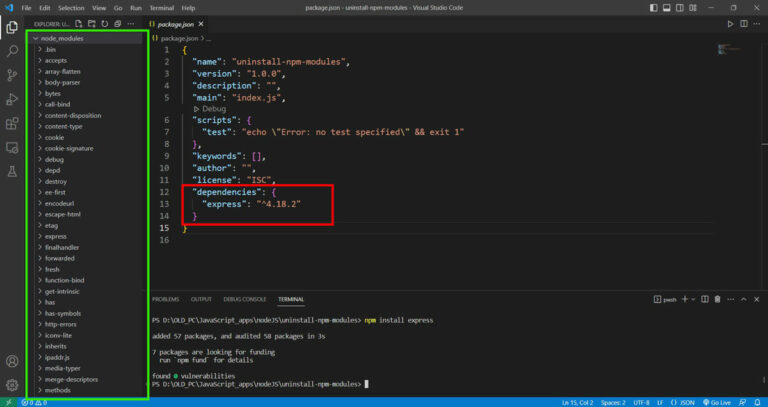Open the Search view in activity bar
This screenshot has height=407, width=768.
(12, 50)
